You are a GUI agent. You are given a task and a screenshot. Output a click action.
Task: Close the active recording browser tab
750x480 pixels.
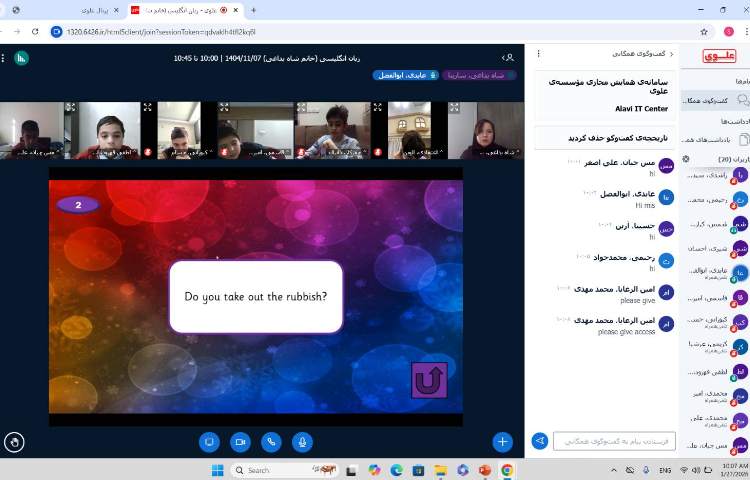[x=235, y=10]
